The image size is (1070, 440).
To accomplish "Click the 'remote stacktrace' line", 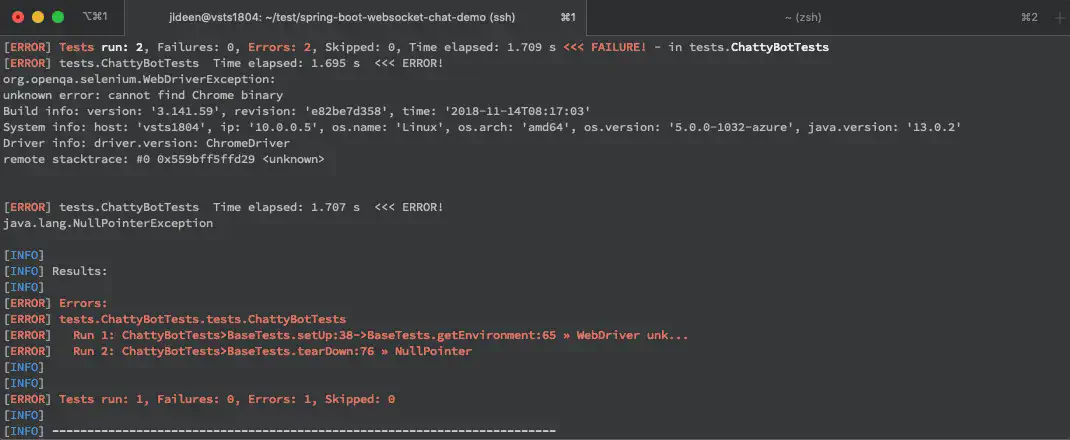I will [164, 159].
